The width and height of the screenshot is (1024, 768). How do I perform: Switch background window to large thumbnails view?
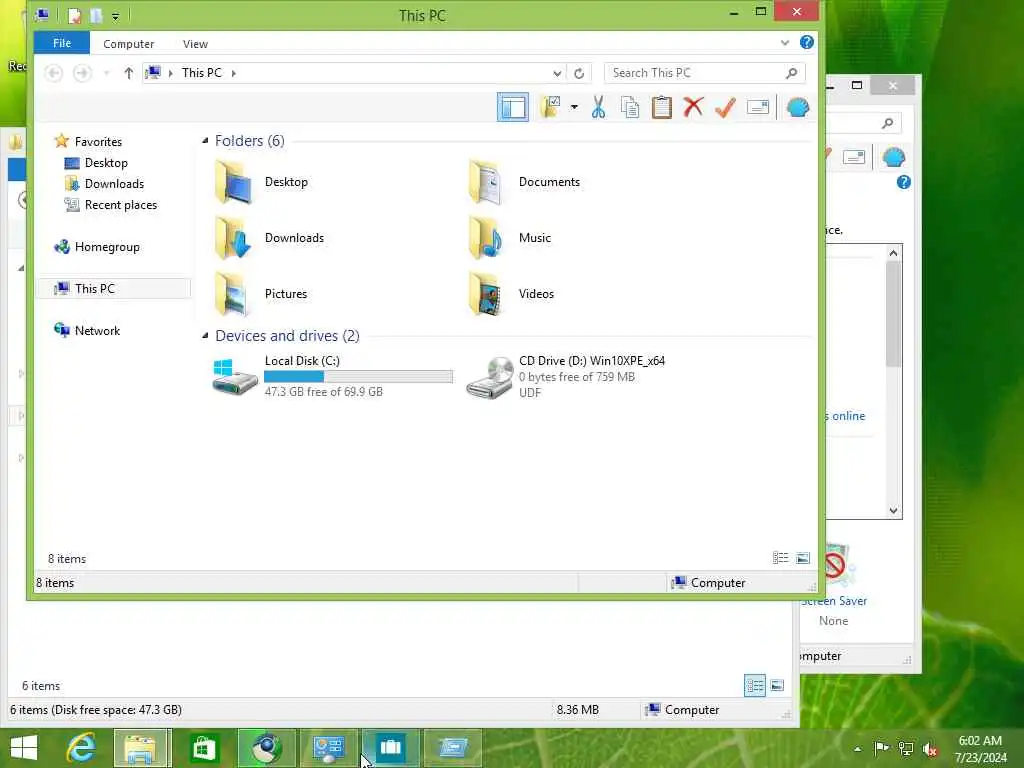click(x=777, y=686)
